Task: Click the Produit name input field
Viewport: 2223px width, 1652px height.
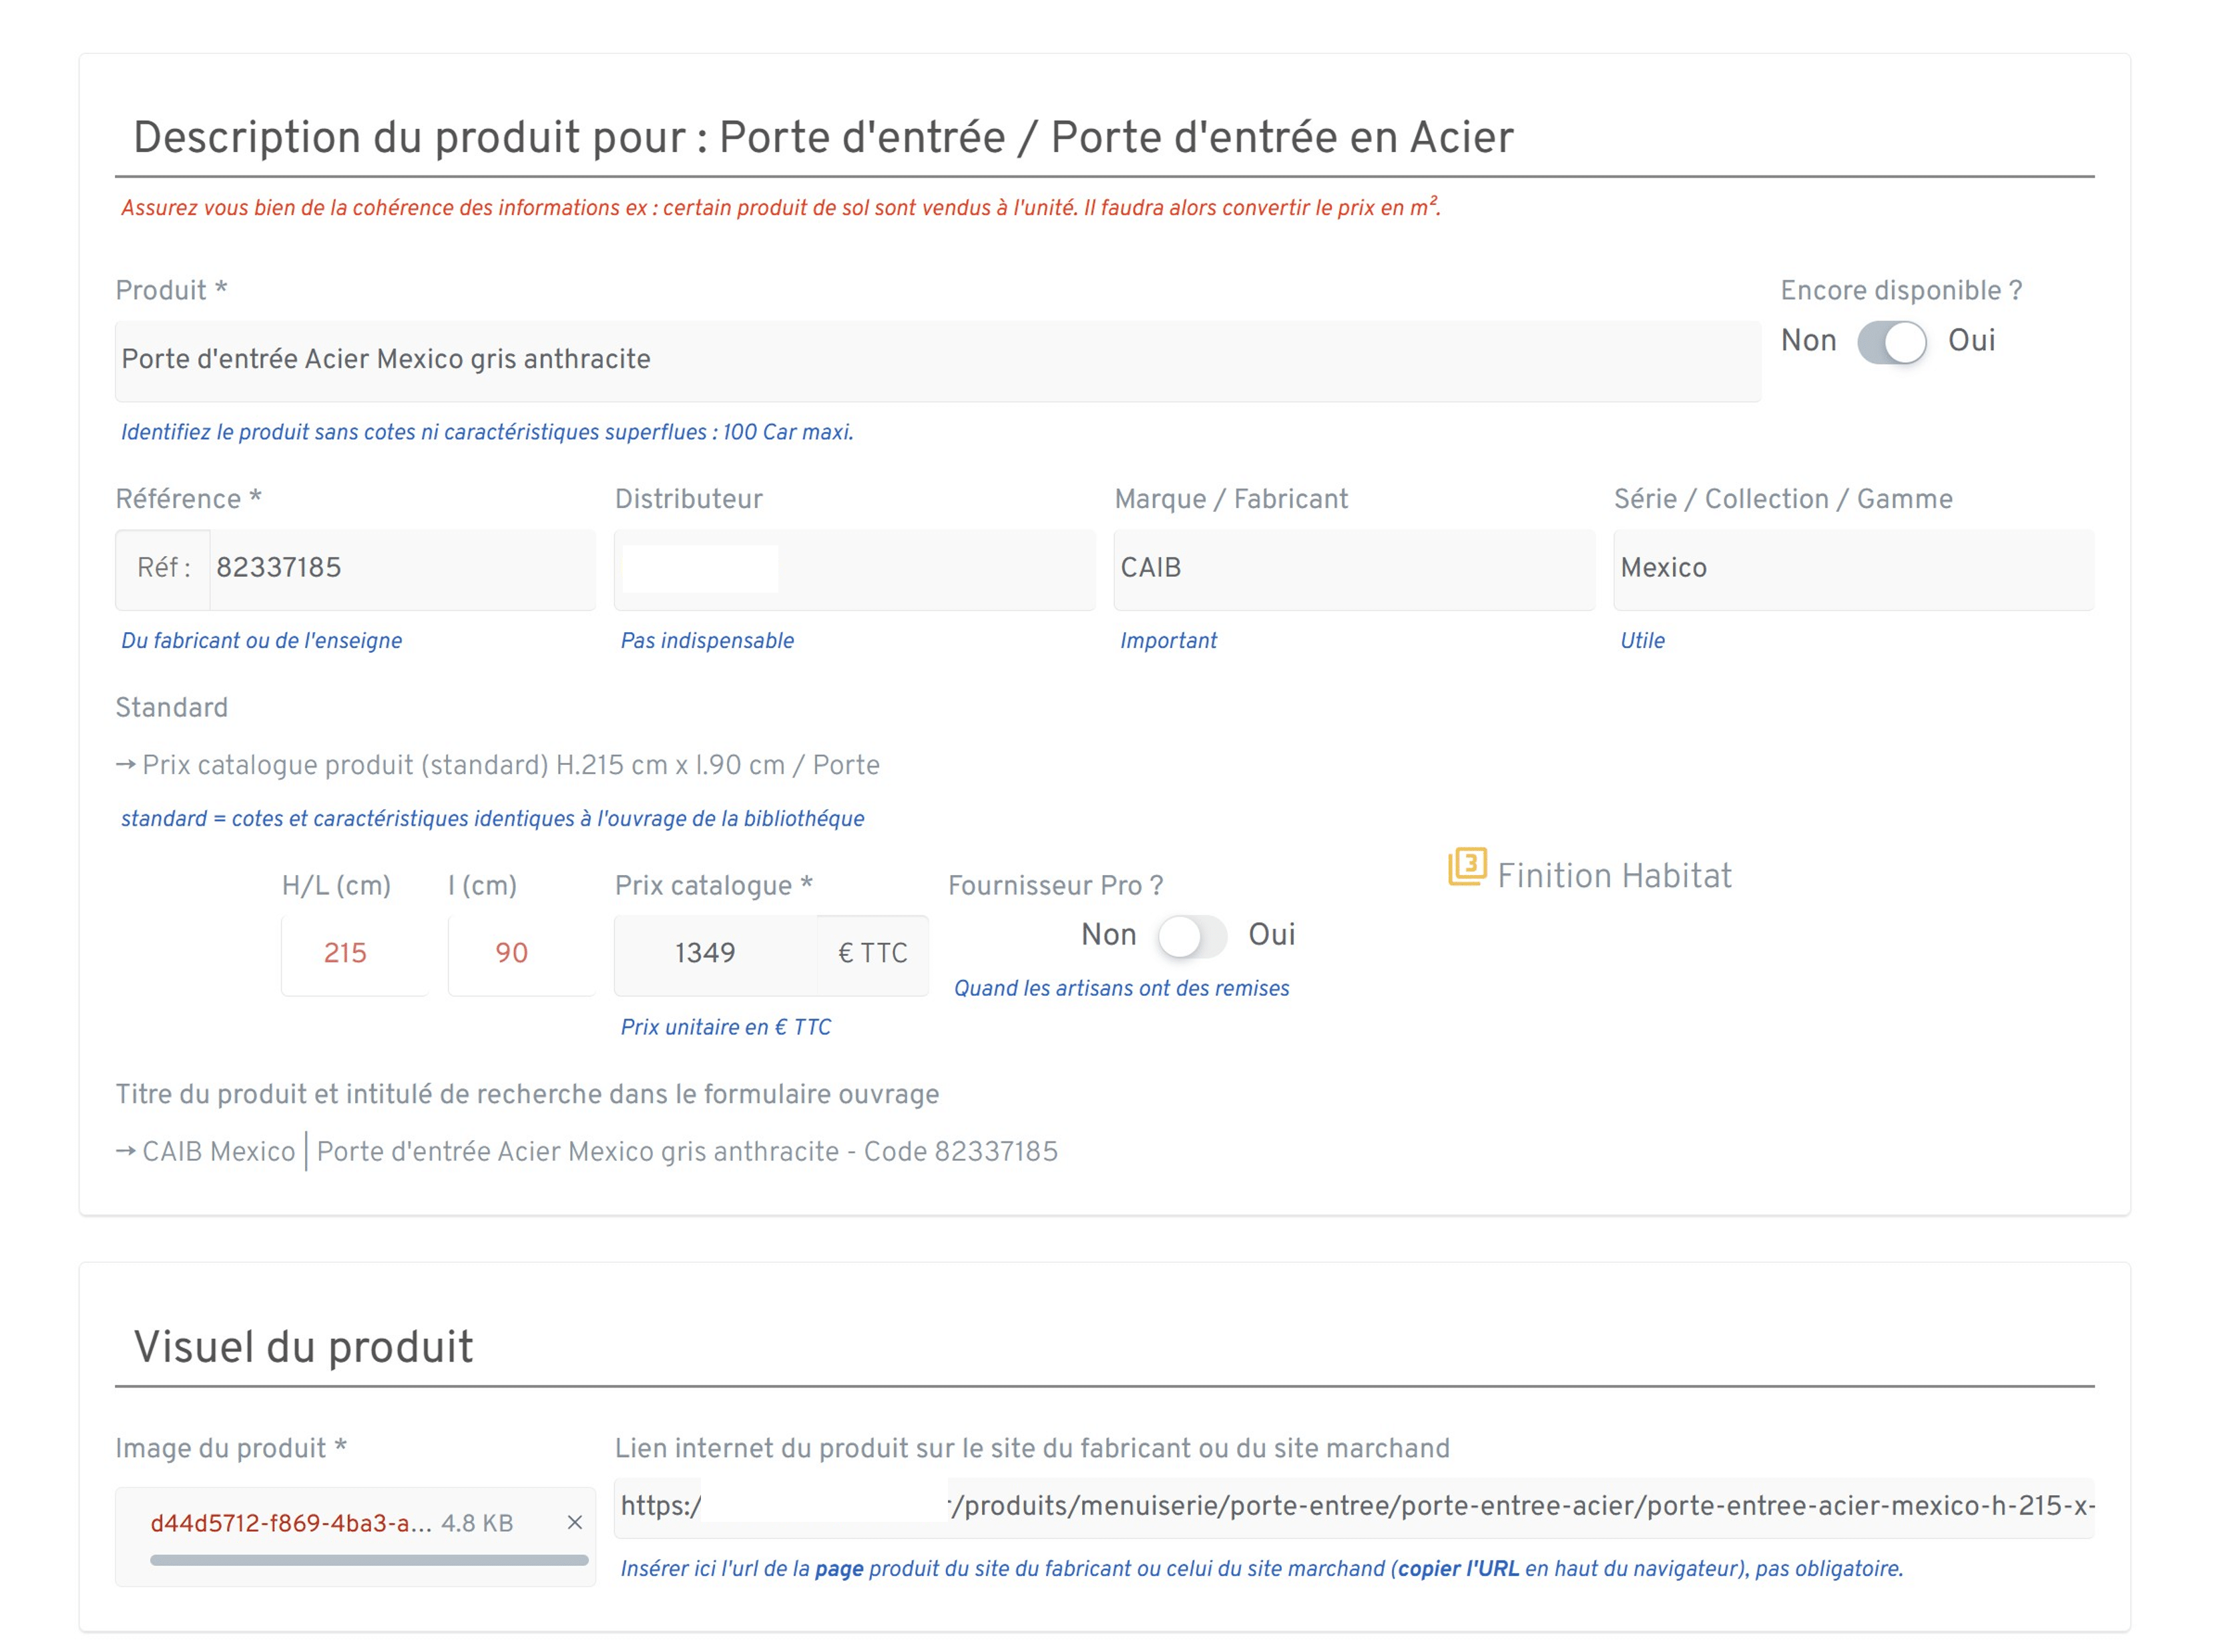Action: [x=937, y=360]
